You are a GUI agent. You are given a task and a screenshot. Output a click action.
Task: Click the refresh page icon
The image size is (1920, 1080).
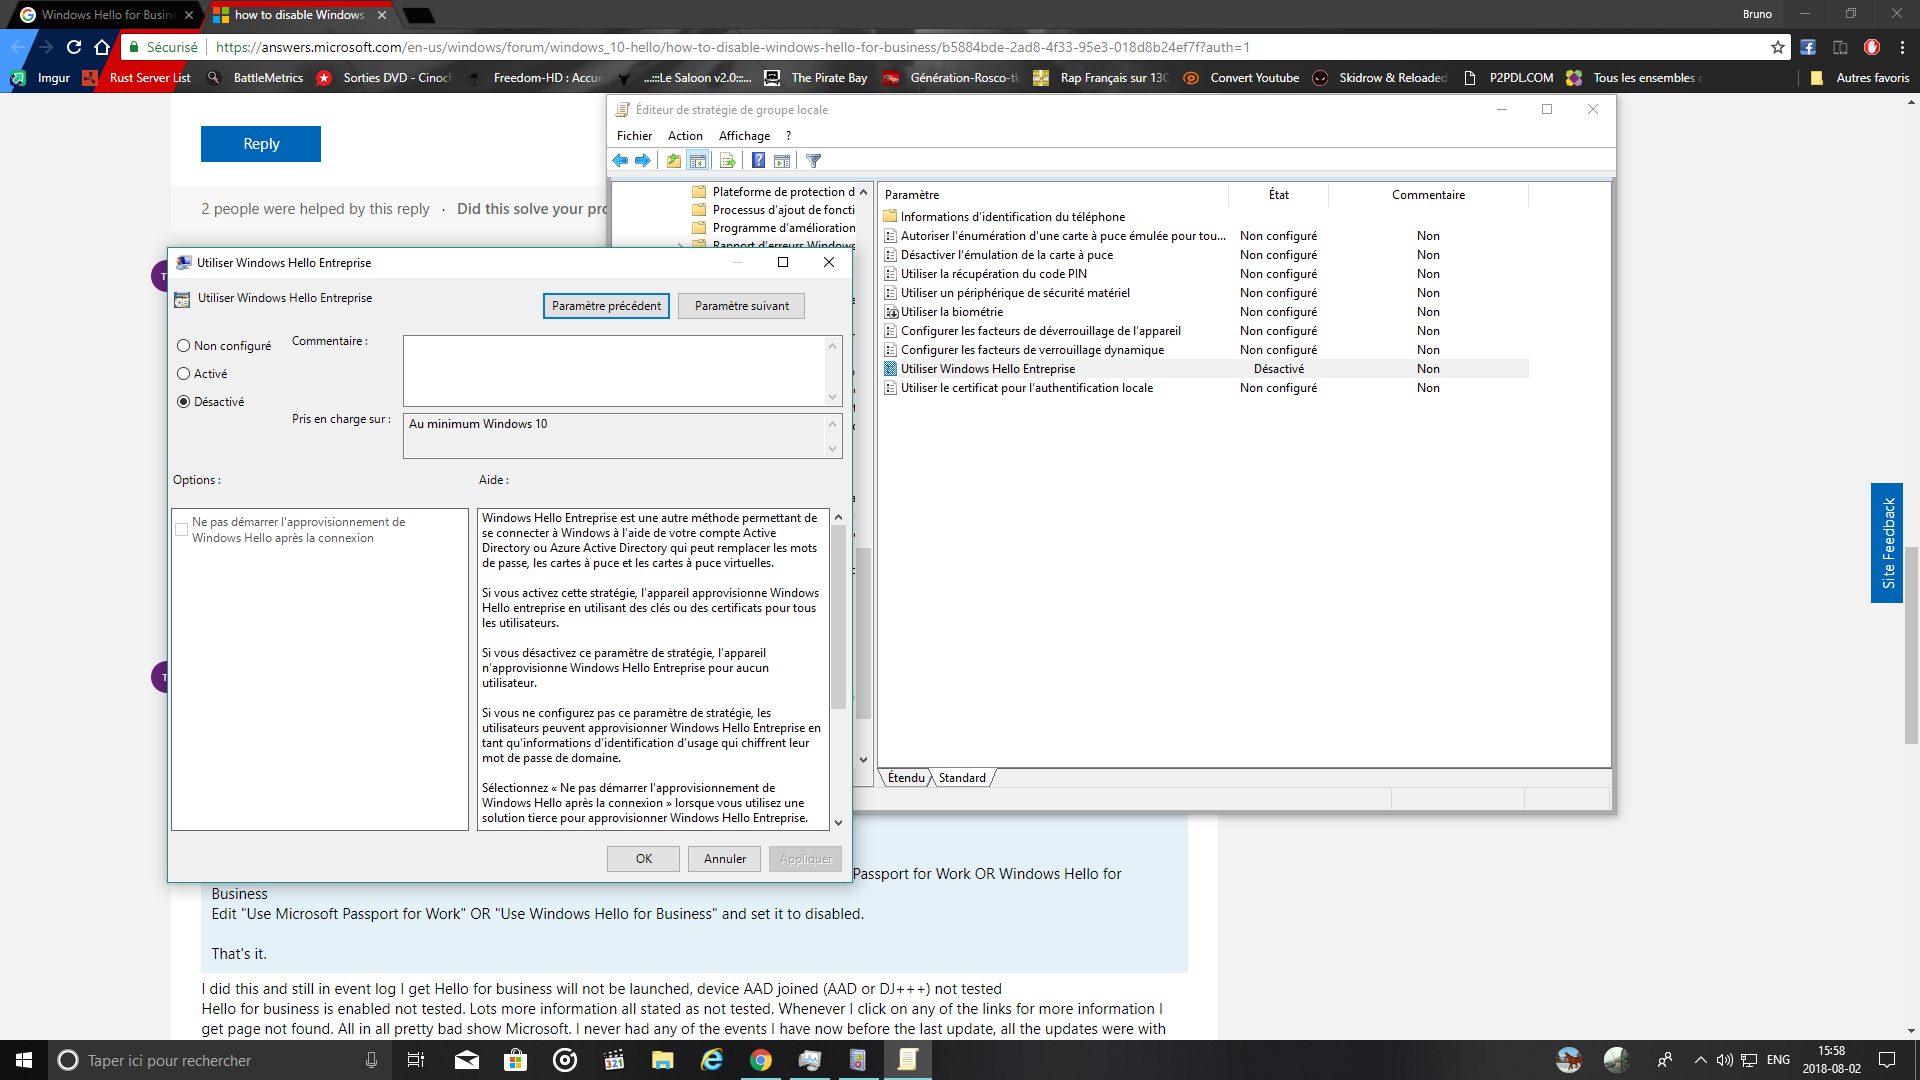click(74, 47)
